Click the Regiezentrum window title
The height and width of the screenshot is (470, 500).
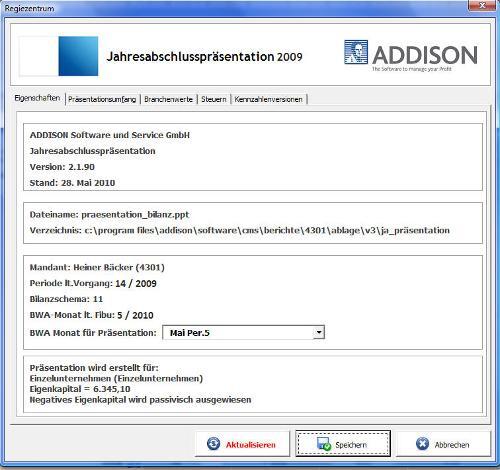pyautogui.click(x=29, y=8)
